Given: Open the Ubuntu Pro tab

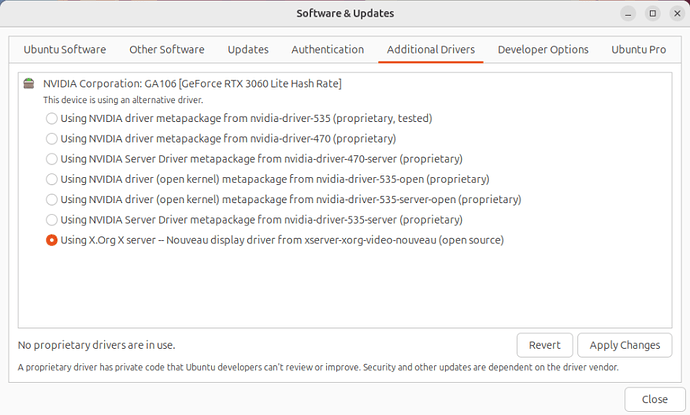Looking at the screenshot, I should (x=641, y=50).
